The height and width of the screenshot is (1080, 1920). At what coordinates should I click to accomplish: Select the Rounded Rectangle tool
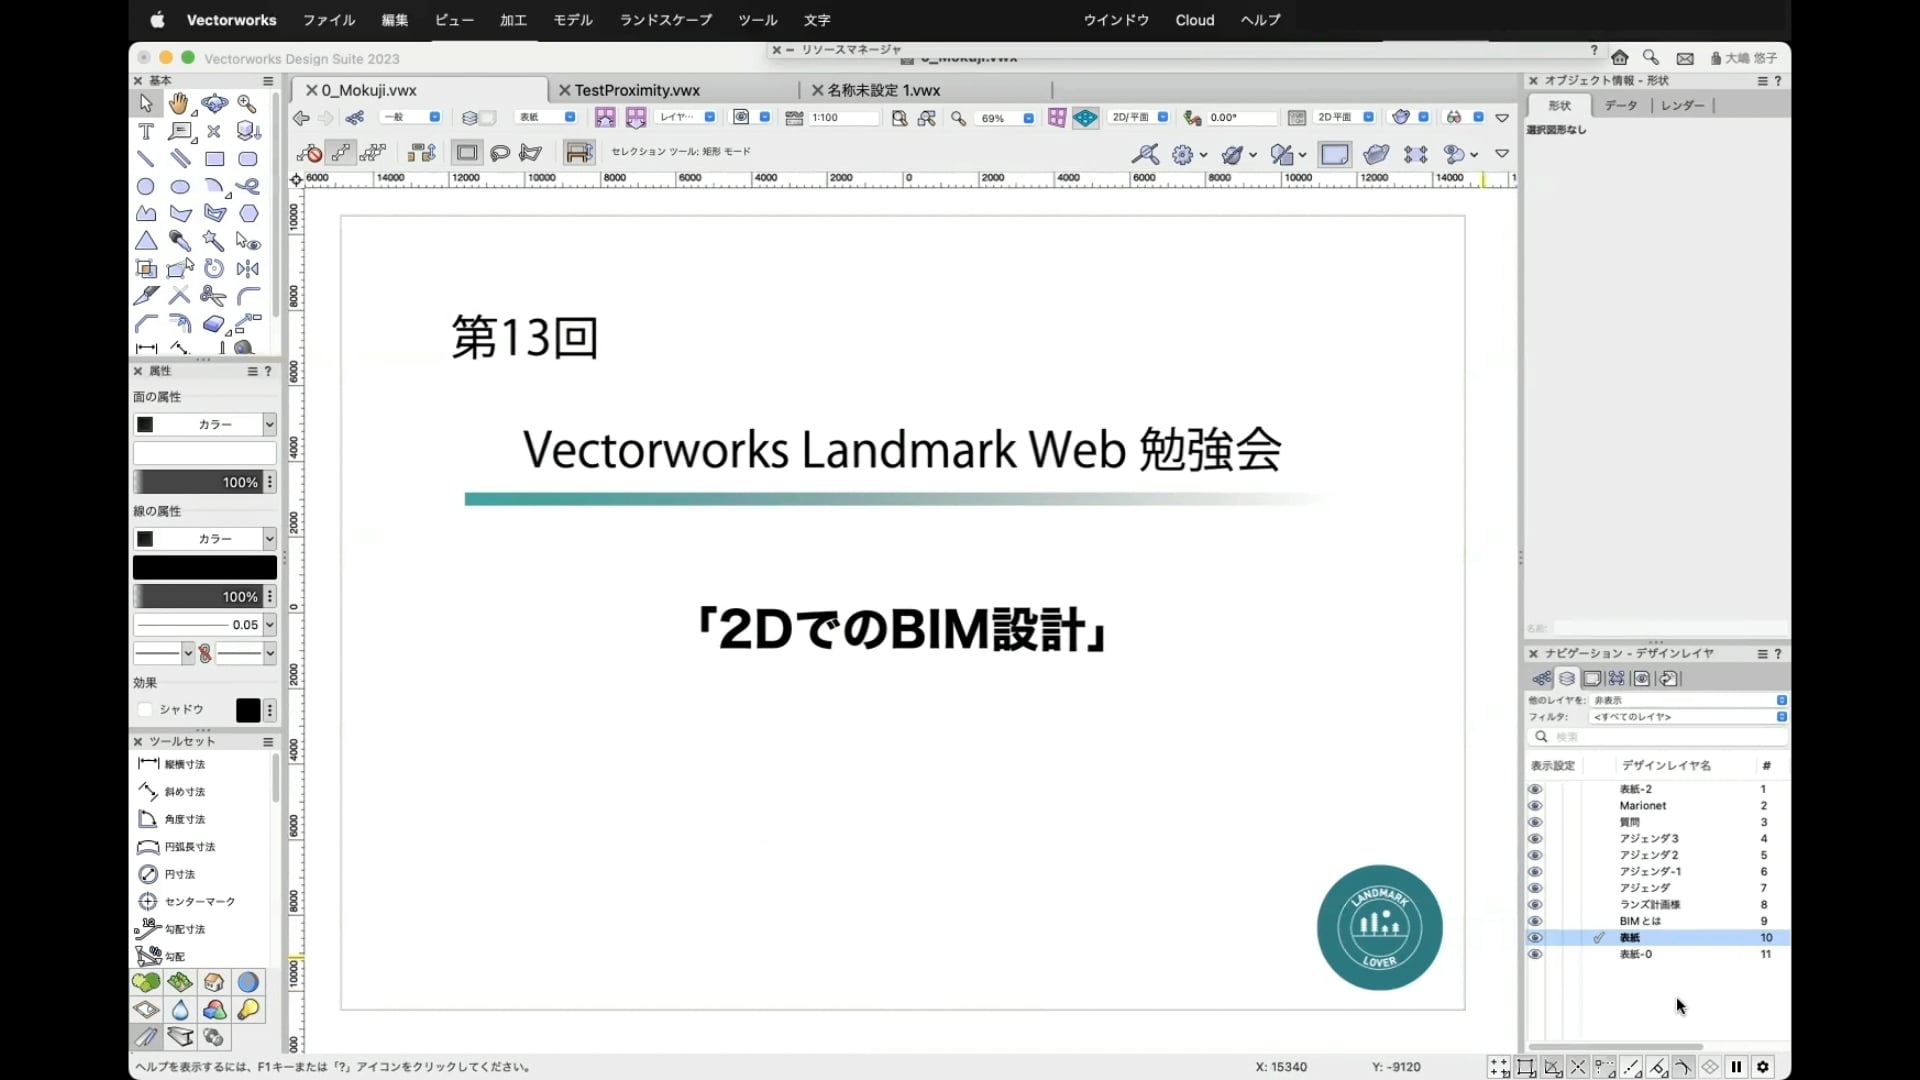click(x=248, y=159)
